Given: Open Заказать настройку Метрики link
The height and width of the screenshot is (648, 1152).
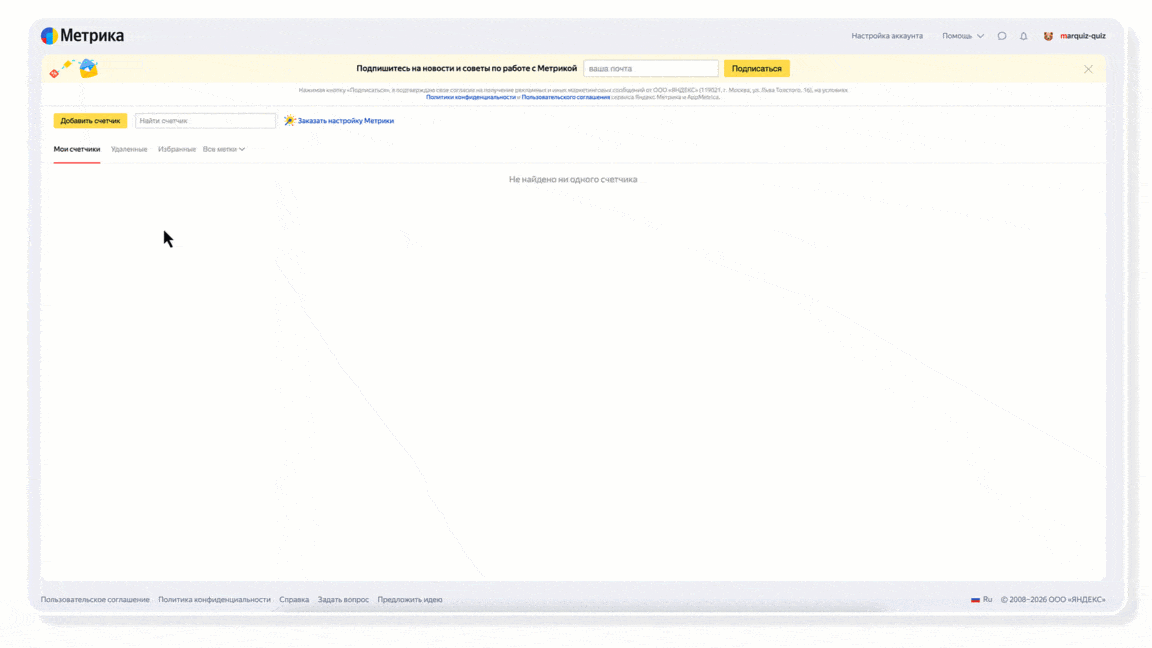Looking at the screenshot, I should click(345, 120).
